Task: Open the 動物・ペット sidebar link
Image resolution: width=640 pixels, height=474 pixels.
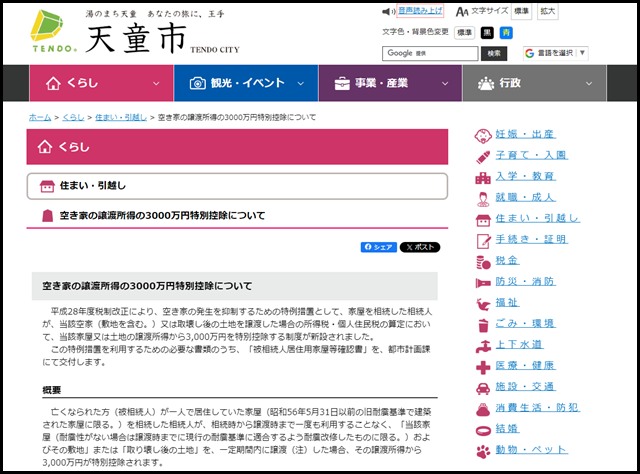Action: click(531, 450)
